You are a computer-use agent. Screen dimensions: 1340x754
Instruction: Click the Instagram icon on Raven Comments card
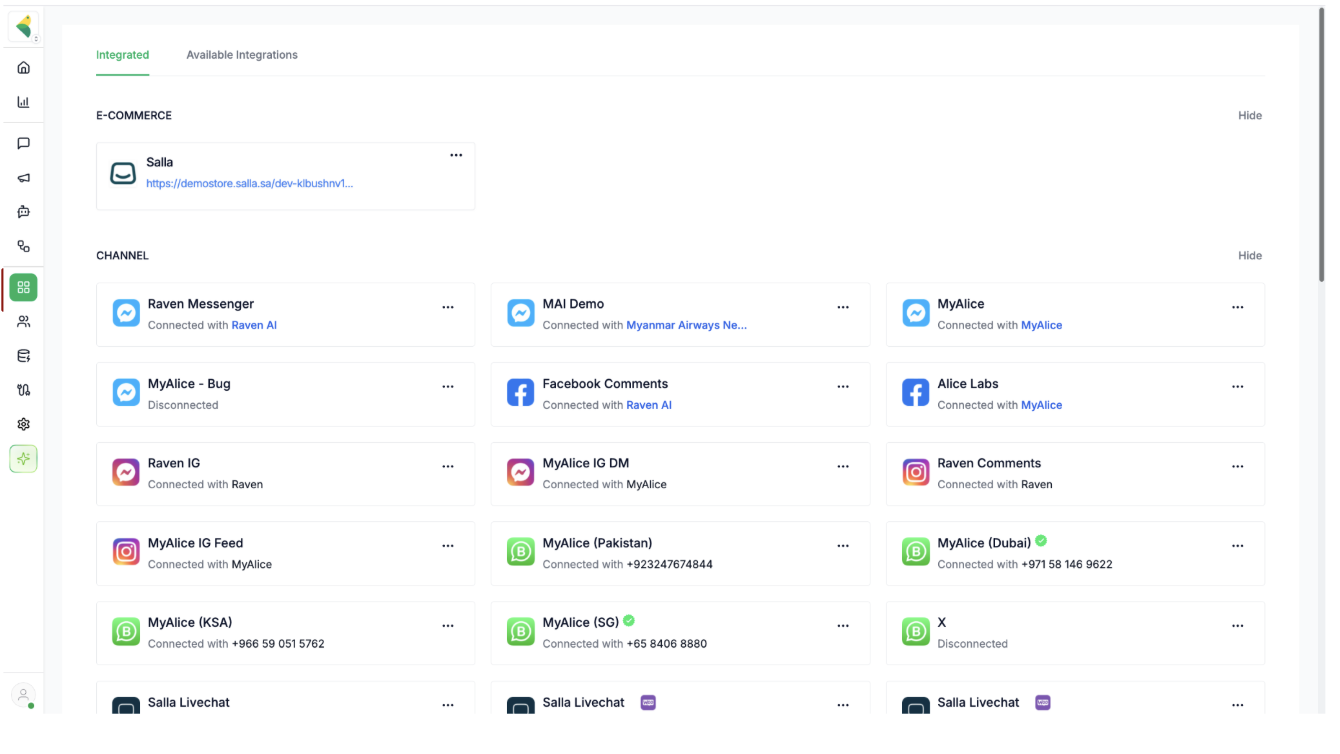(916, 472)
